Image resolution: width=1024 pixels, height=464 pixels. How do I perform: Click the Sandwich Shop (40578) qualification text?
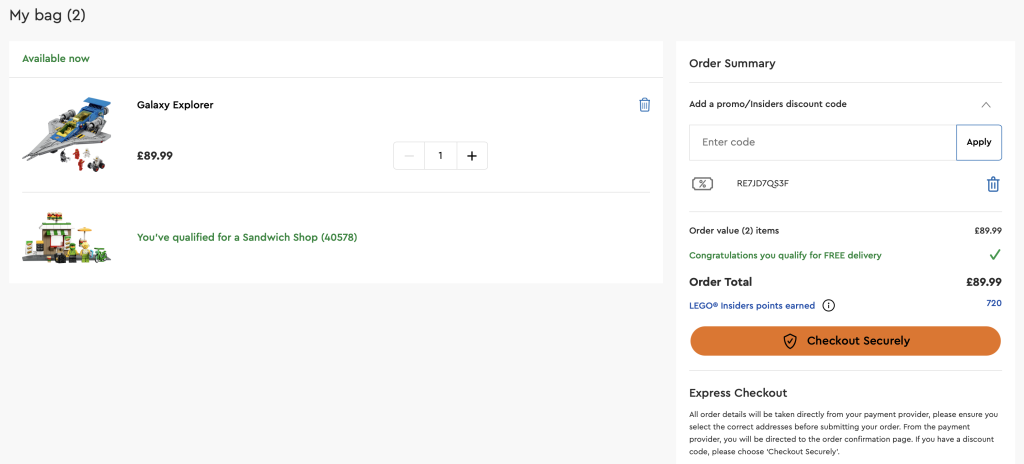[247, 237]
